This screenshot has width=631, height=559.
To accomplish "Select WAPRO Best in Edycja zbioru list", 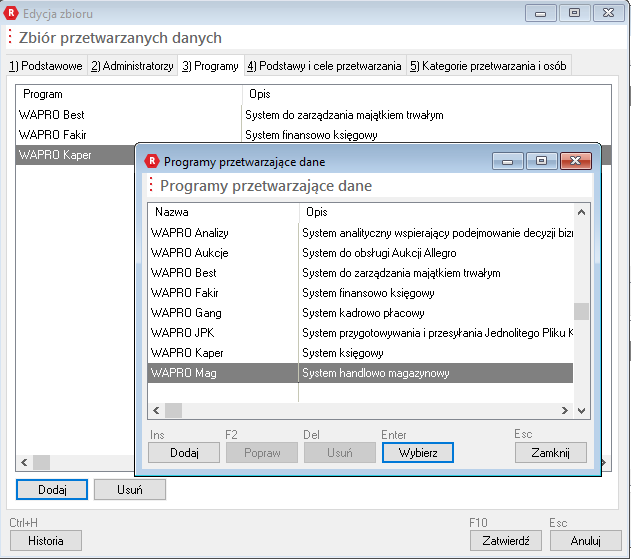I will 313,115.
